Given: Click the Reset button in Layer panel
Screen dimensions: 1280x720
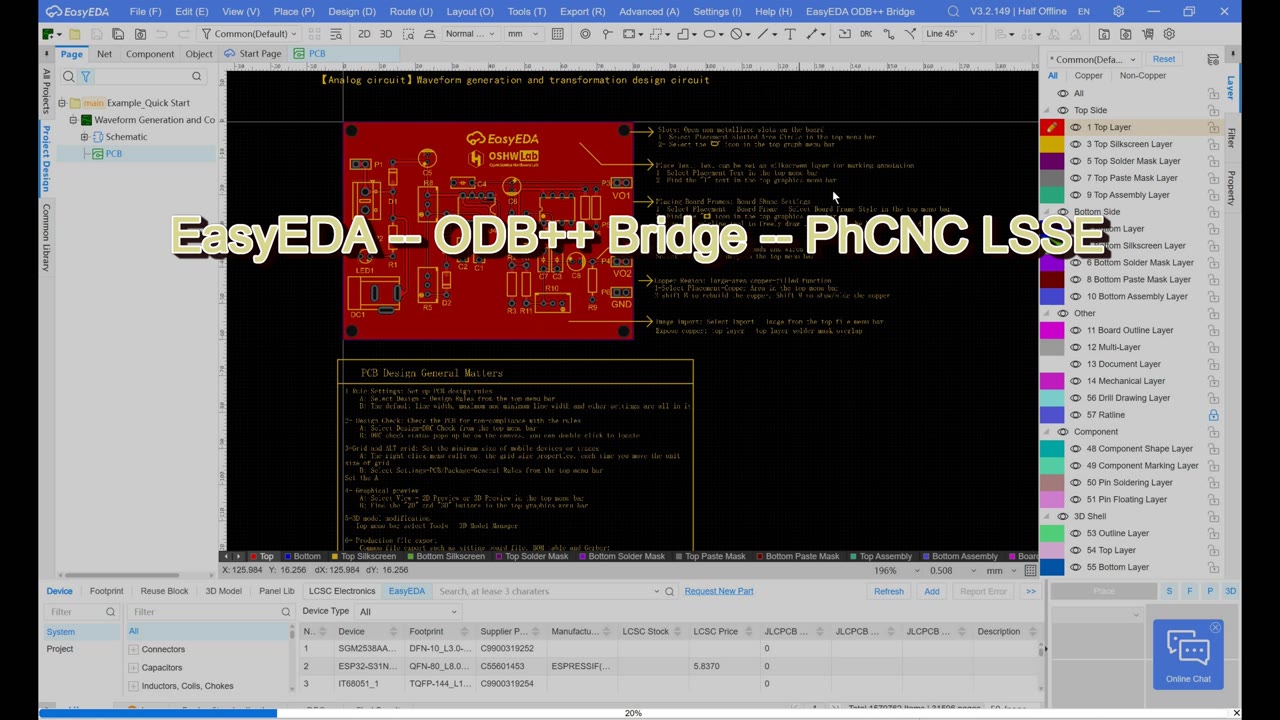Looking at the screenshot, I should coord(1163,59).
